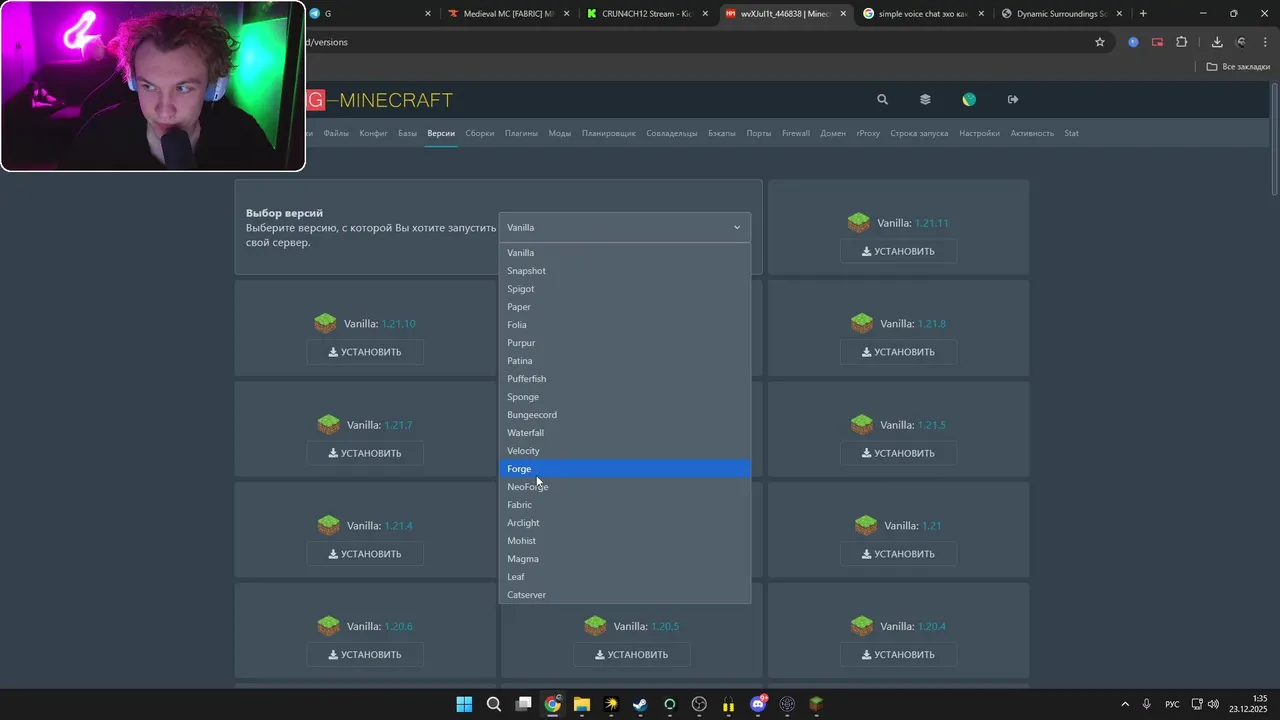Click grass block icon of Vanilla 1.21.10

[325, 323]
